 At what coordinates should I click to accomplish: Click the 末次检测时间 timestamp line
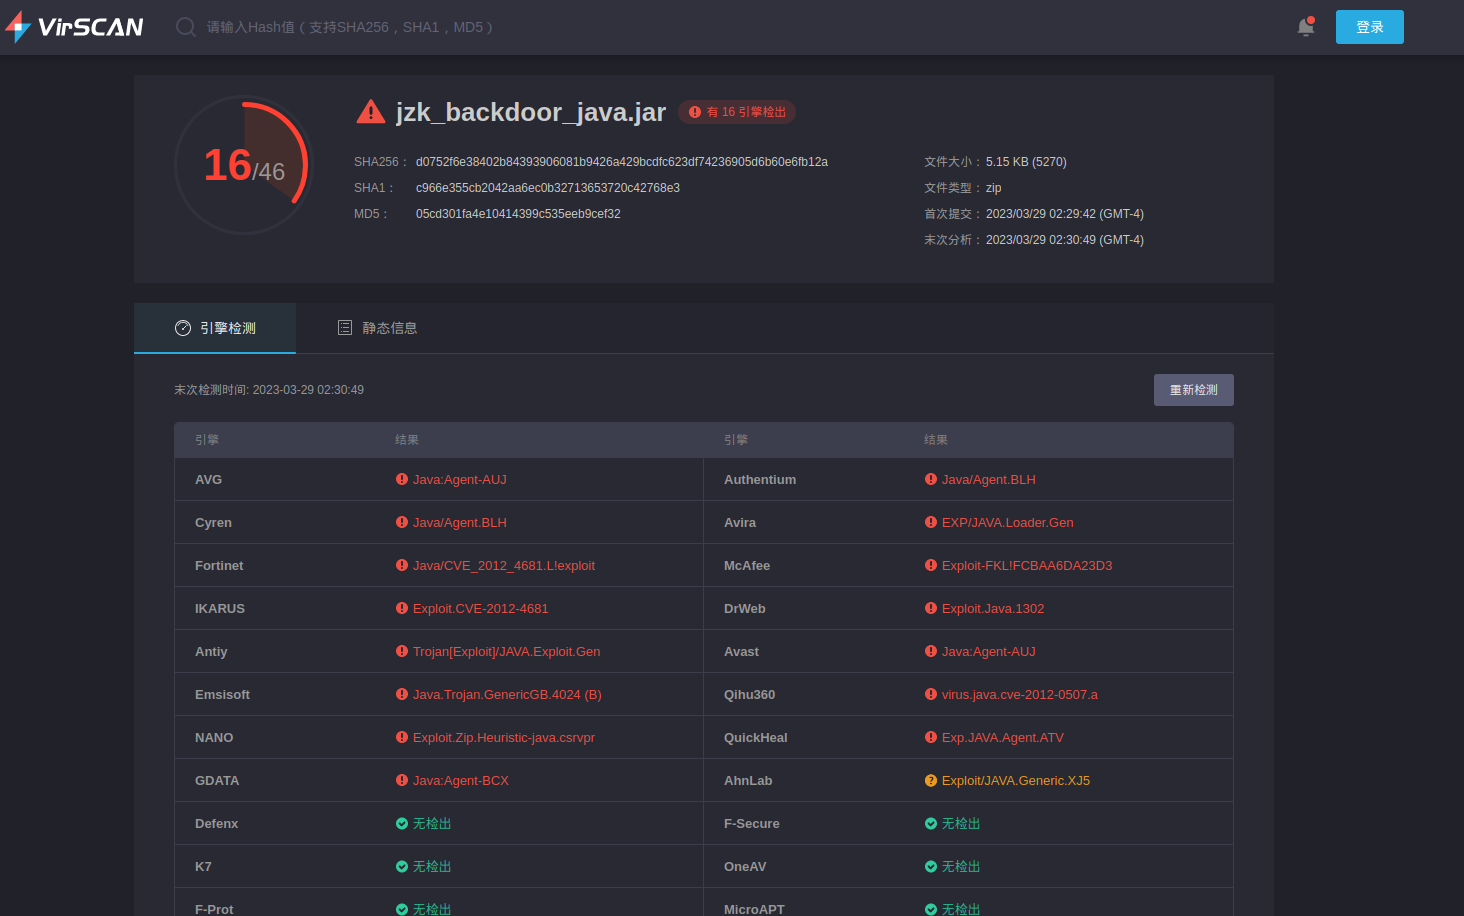point(269,390)
